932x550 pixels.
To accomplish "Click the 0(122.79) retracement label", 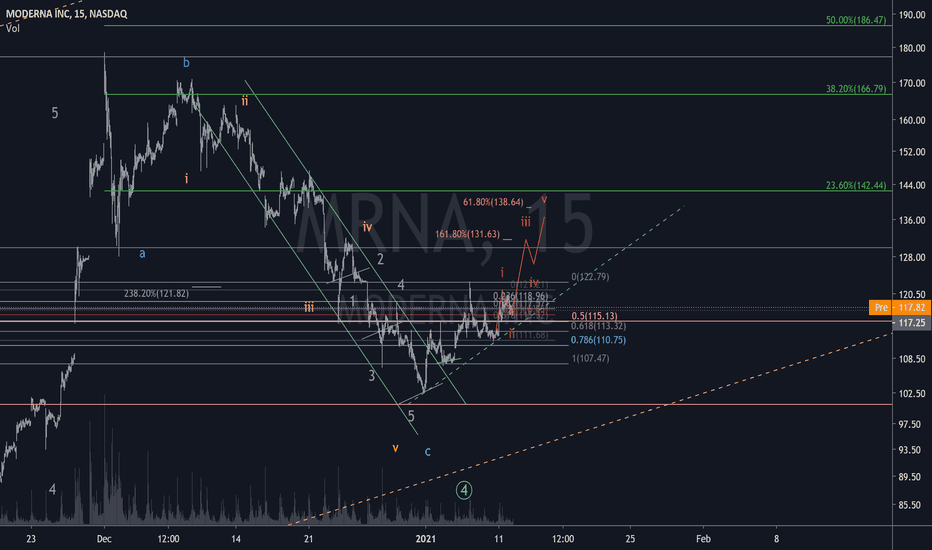I will tap(590, 276).
